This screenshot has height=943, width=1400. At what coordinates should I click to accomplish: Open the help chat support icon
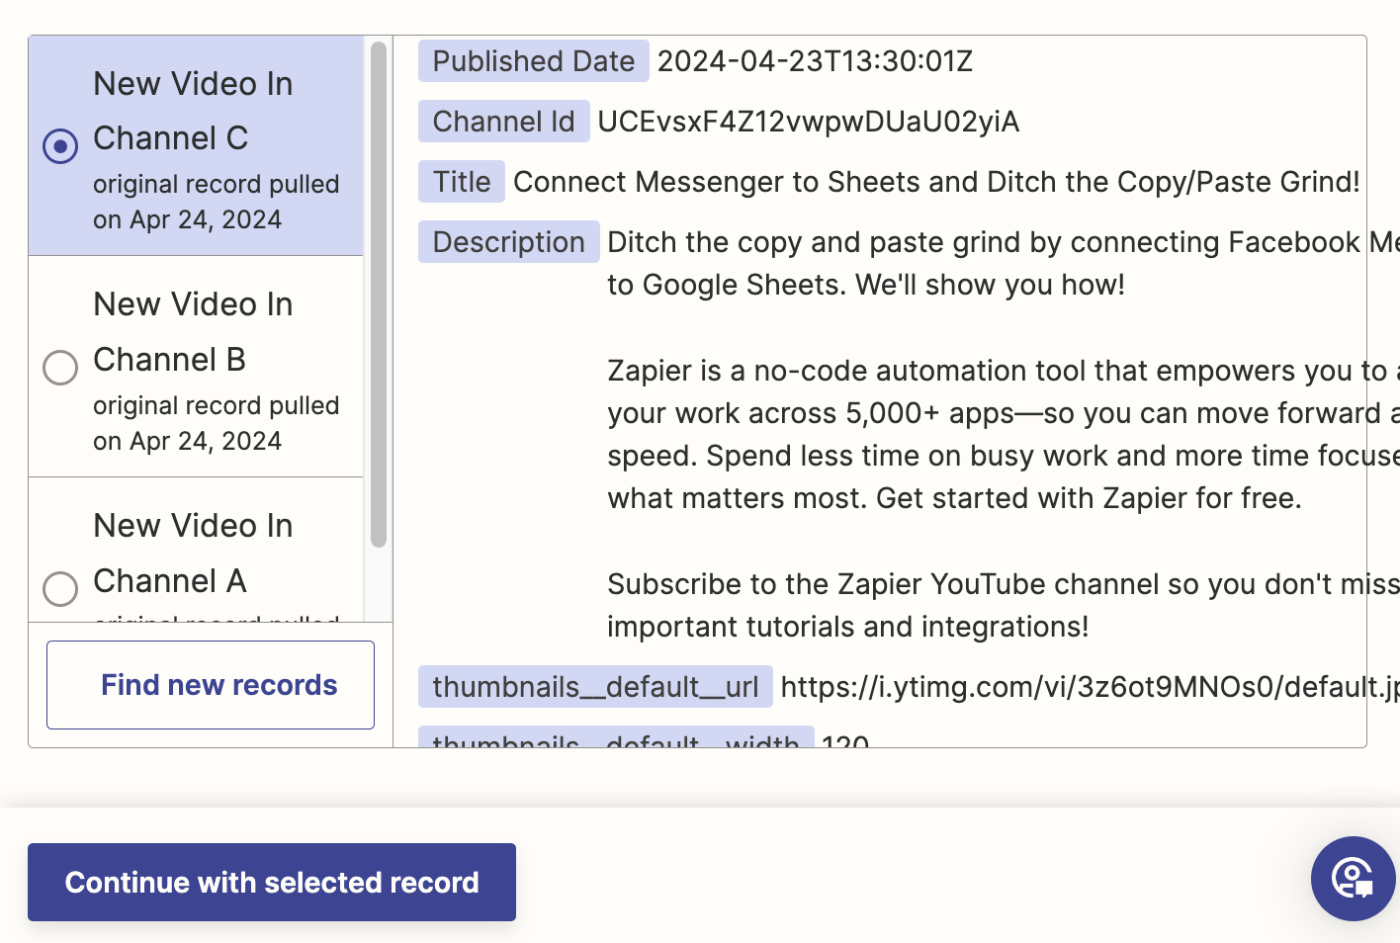[1353, 878]
